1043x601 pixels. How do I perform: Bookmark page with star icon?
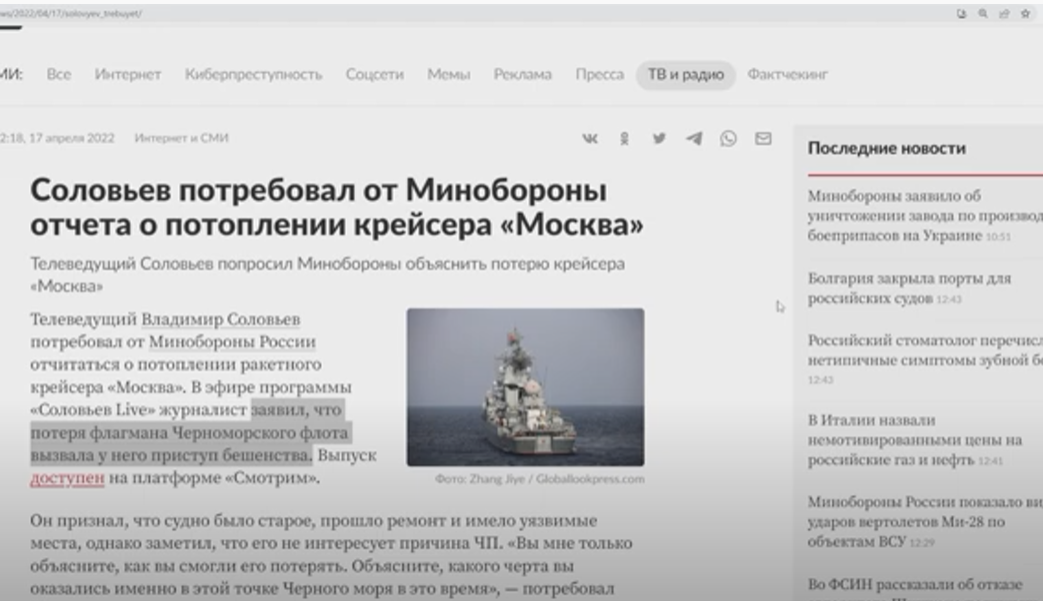point(1025,14)
